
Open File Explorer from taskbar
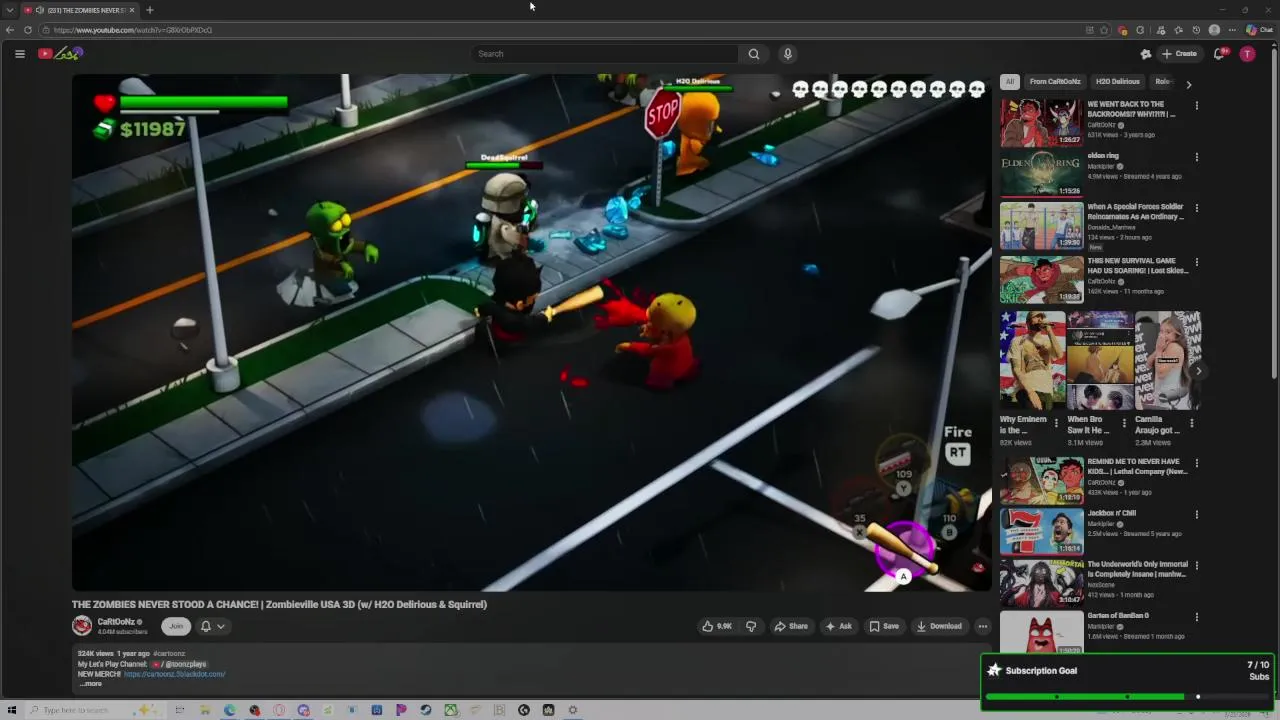coord(205,710)
